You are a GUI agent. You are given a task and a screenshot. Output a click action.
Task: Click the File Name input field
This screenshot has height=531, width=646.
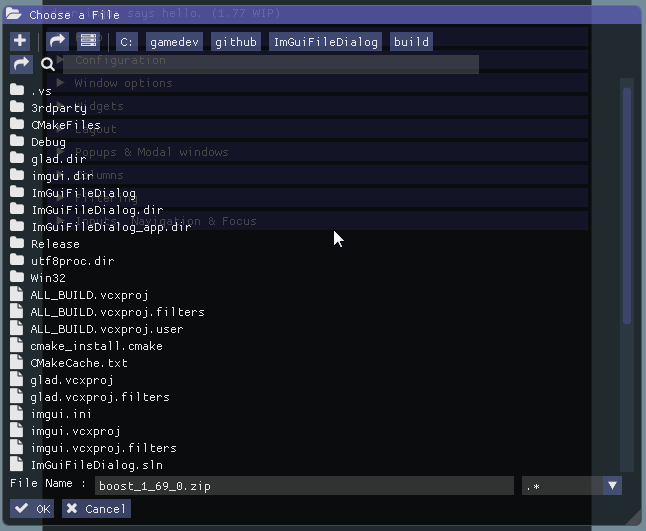[304, 486]
